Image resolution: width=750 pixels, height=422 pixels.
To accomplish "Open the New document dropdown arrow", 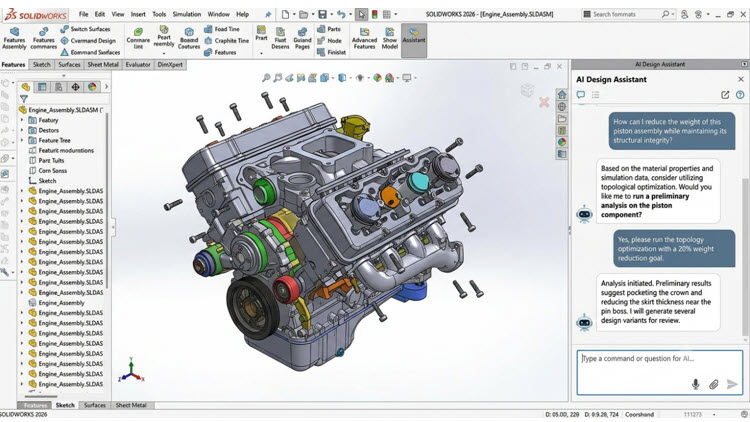I will (x=294, y=14).
